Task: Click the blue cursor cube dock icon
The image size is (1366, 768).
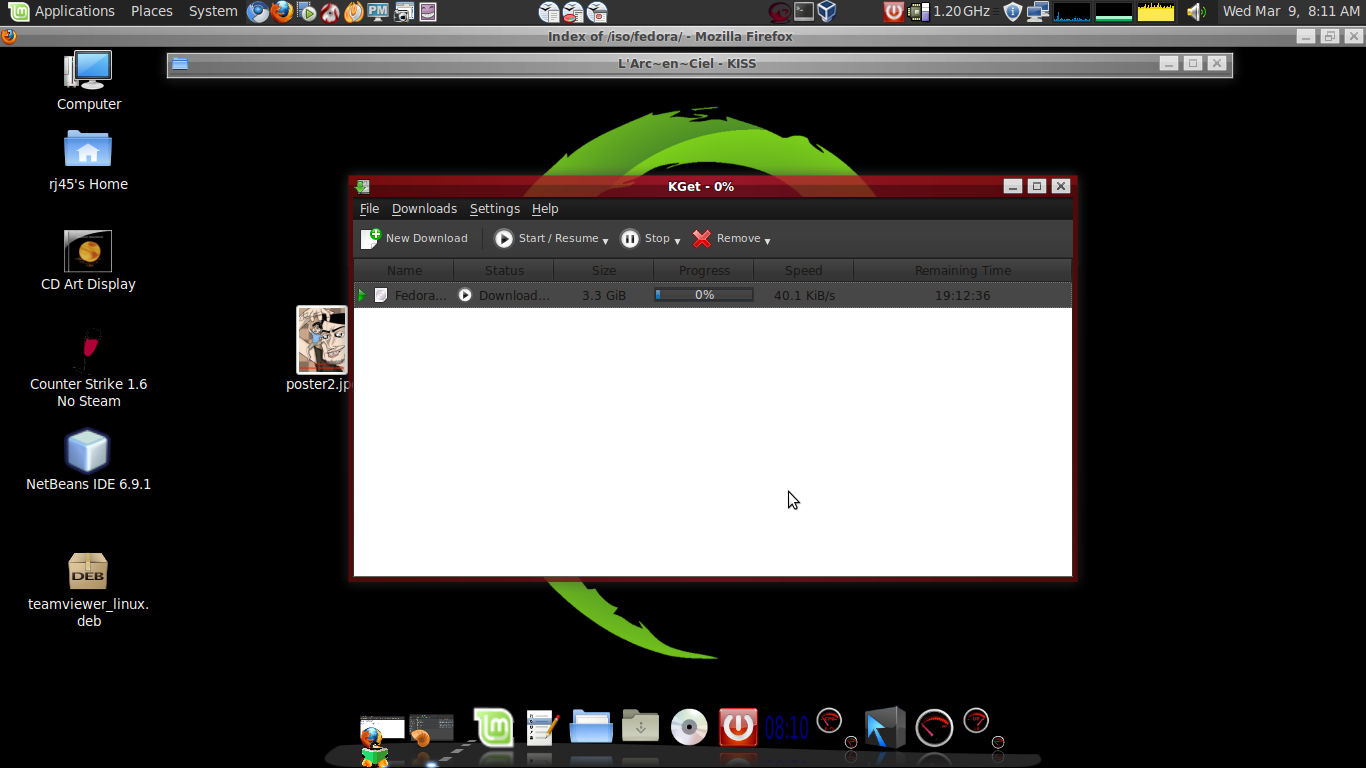Action: tap(885, 728)
